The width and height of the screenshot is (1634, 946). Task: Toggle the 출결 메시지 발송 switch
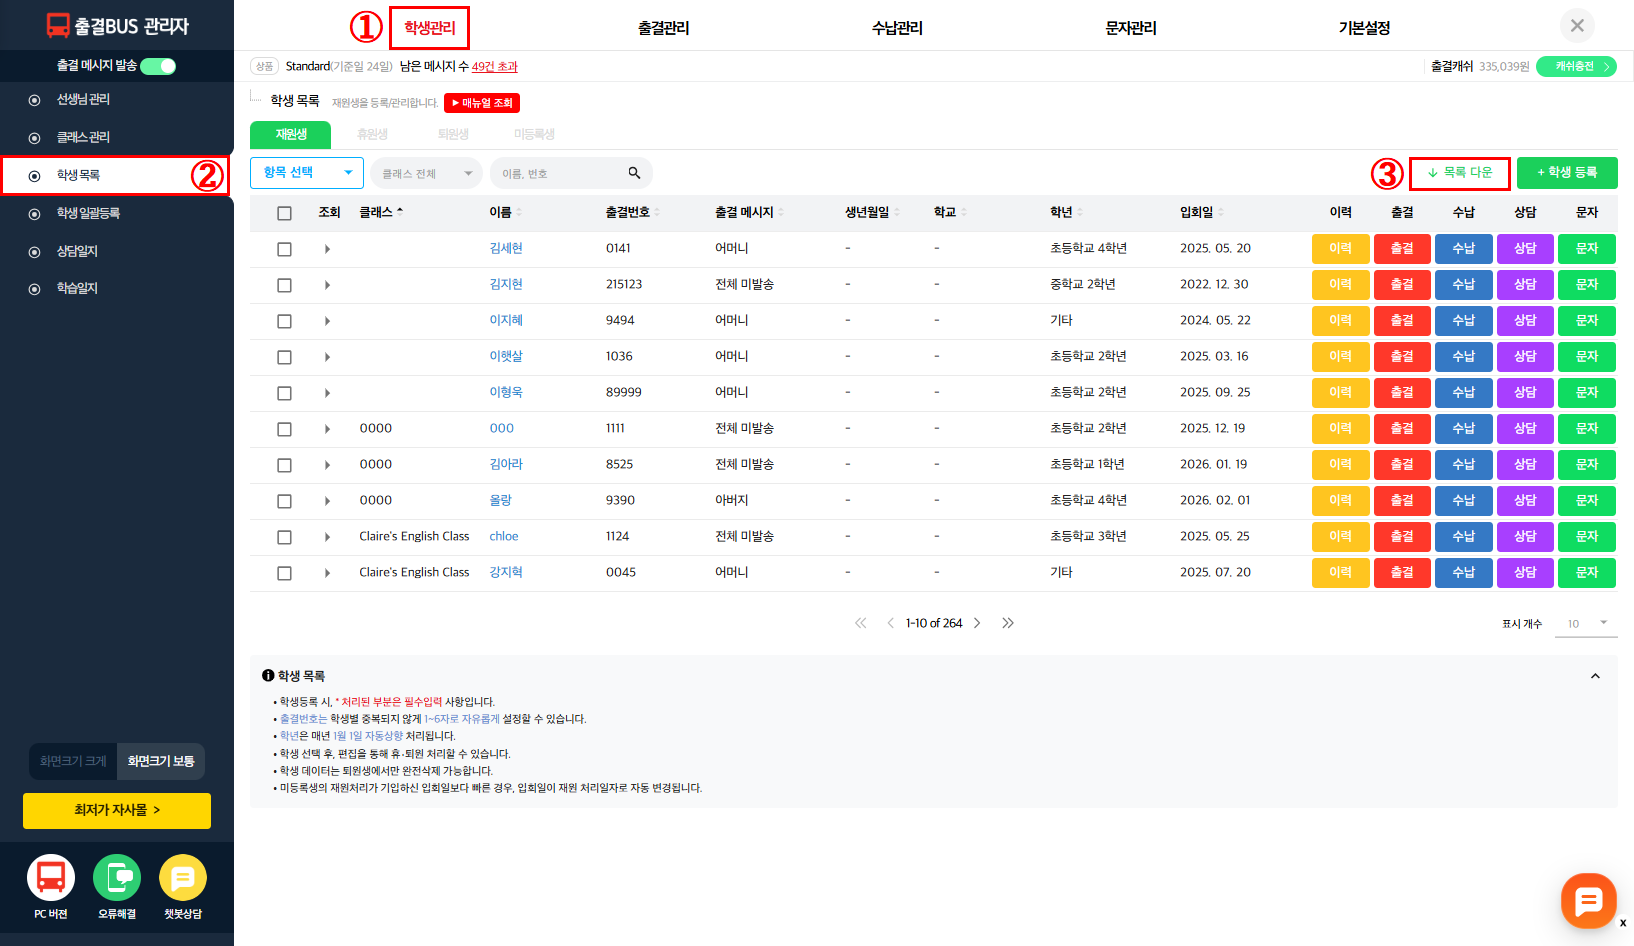click(158, 66)
